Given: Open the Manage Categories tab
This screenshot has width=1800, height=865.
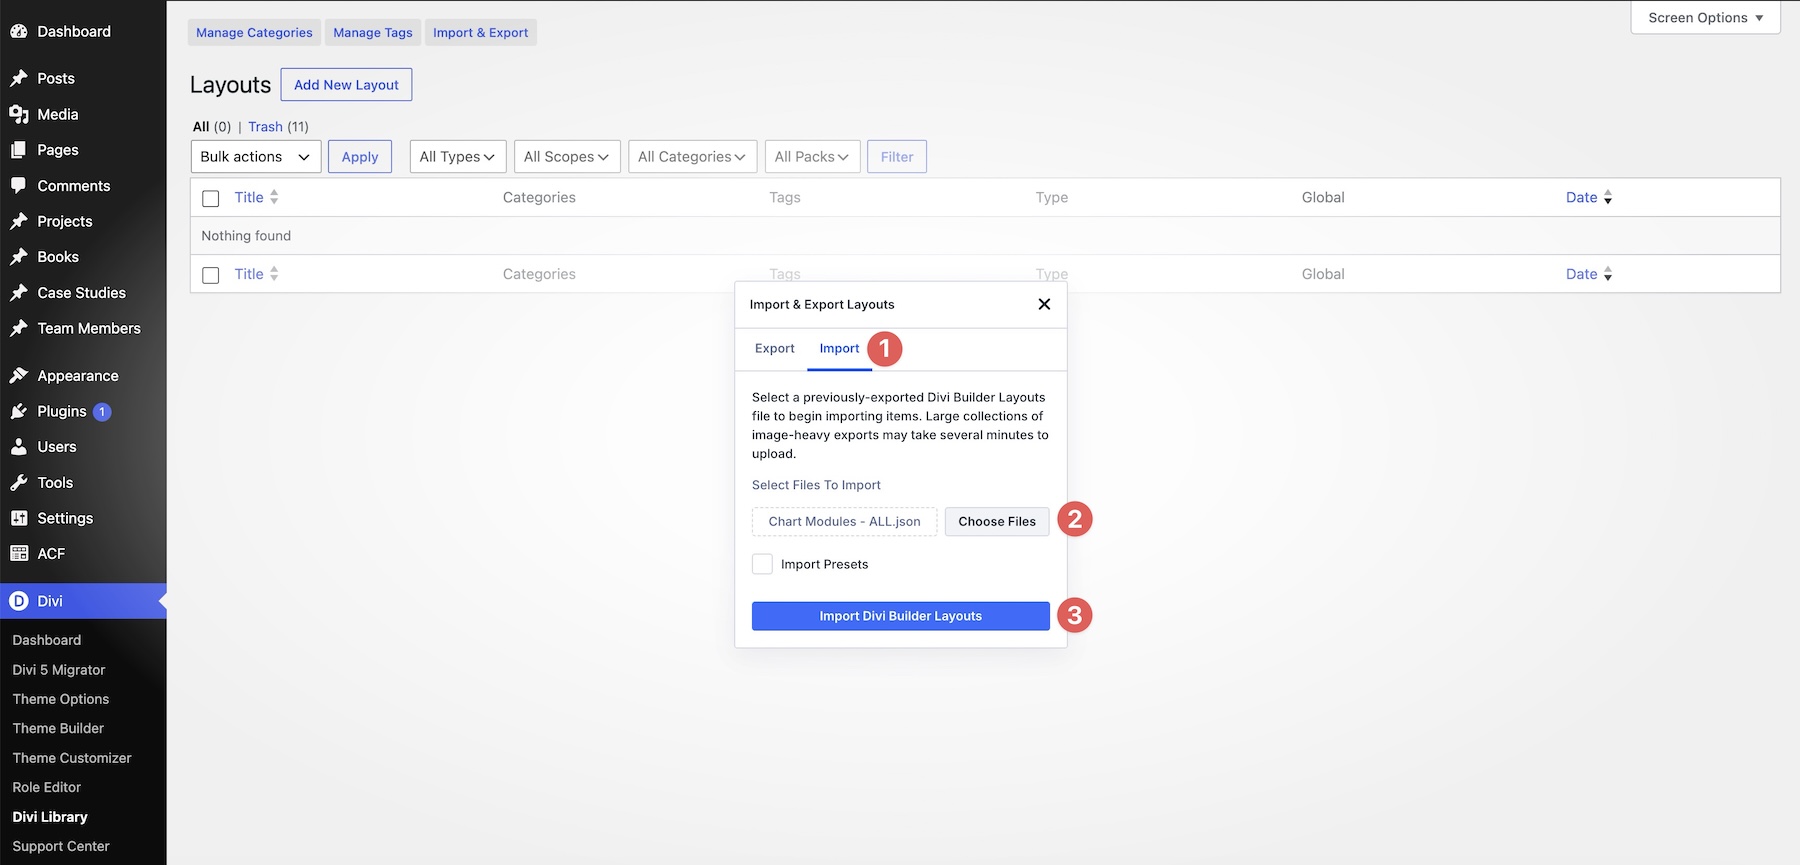Looking at the screenshot, I should click(254, 32).
